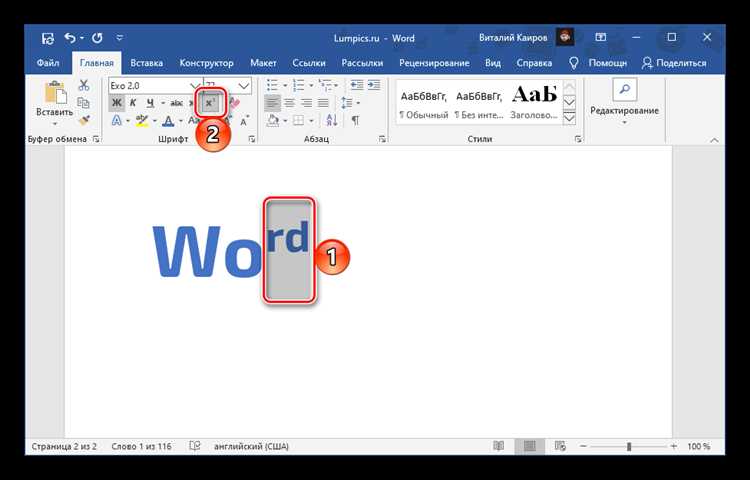The image size is (750, 480).
Task: Click the Save icon in title bar
Action: pyautogui.click(x=48, y=38)
